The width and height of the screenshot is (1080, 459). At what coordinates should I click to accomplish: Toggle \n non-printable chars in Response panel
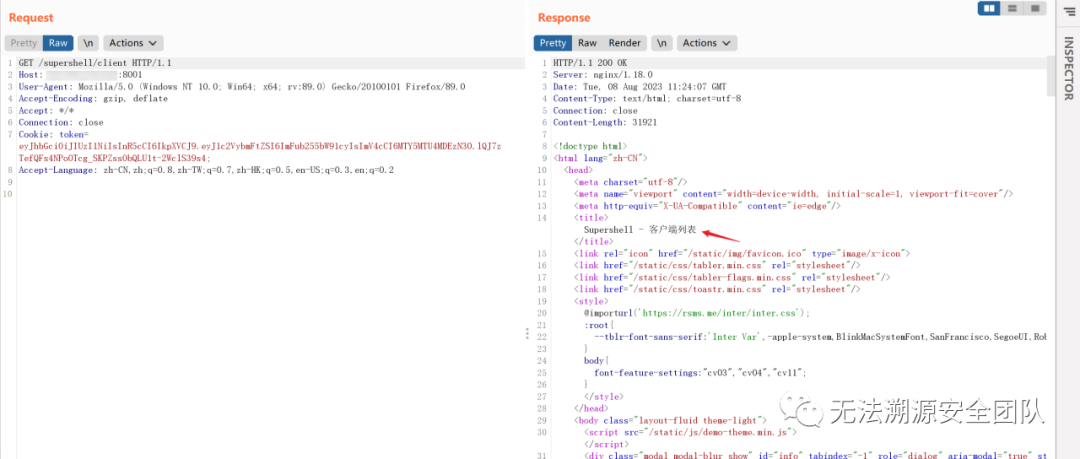point(662,43)
